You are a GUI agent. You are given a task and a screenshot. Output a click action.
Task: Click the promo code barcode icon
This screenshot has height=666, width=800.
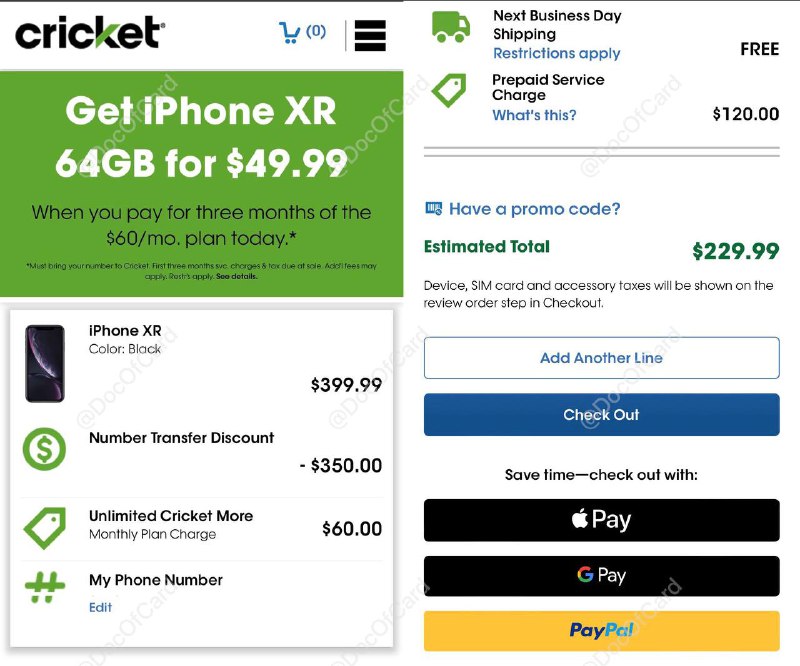(435, 208)
